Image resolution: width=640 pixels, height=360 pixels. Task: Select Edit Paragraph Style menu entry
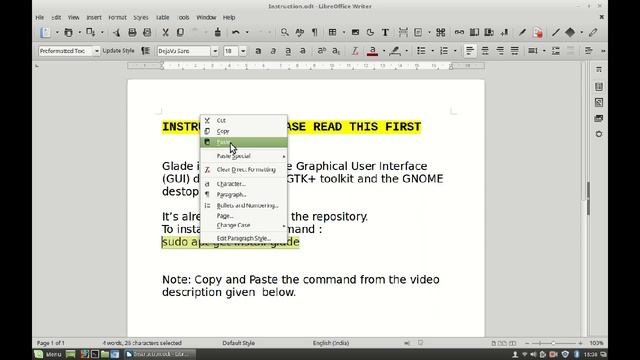tap(244, 238)
